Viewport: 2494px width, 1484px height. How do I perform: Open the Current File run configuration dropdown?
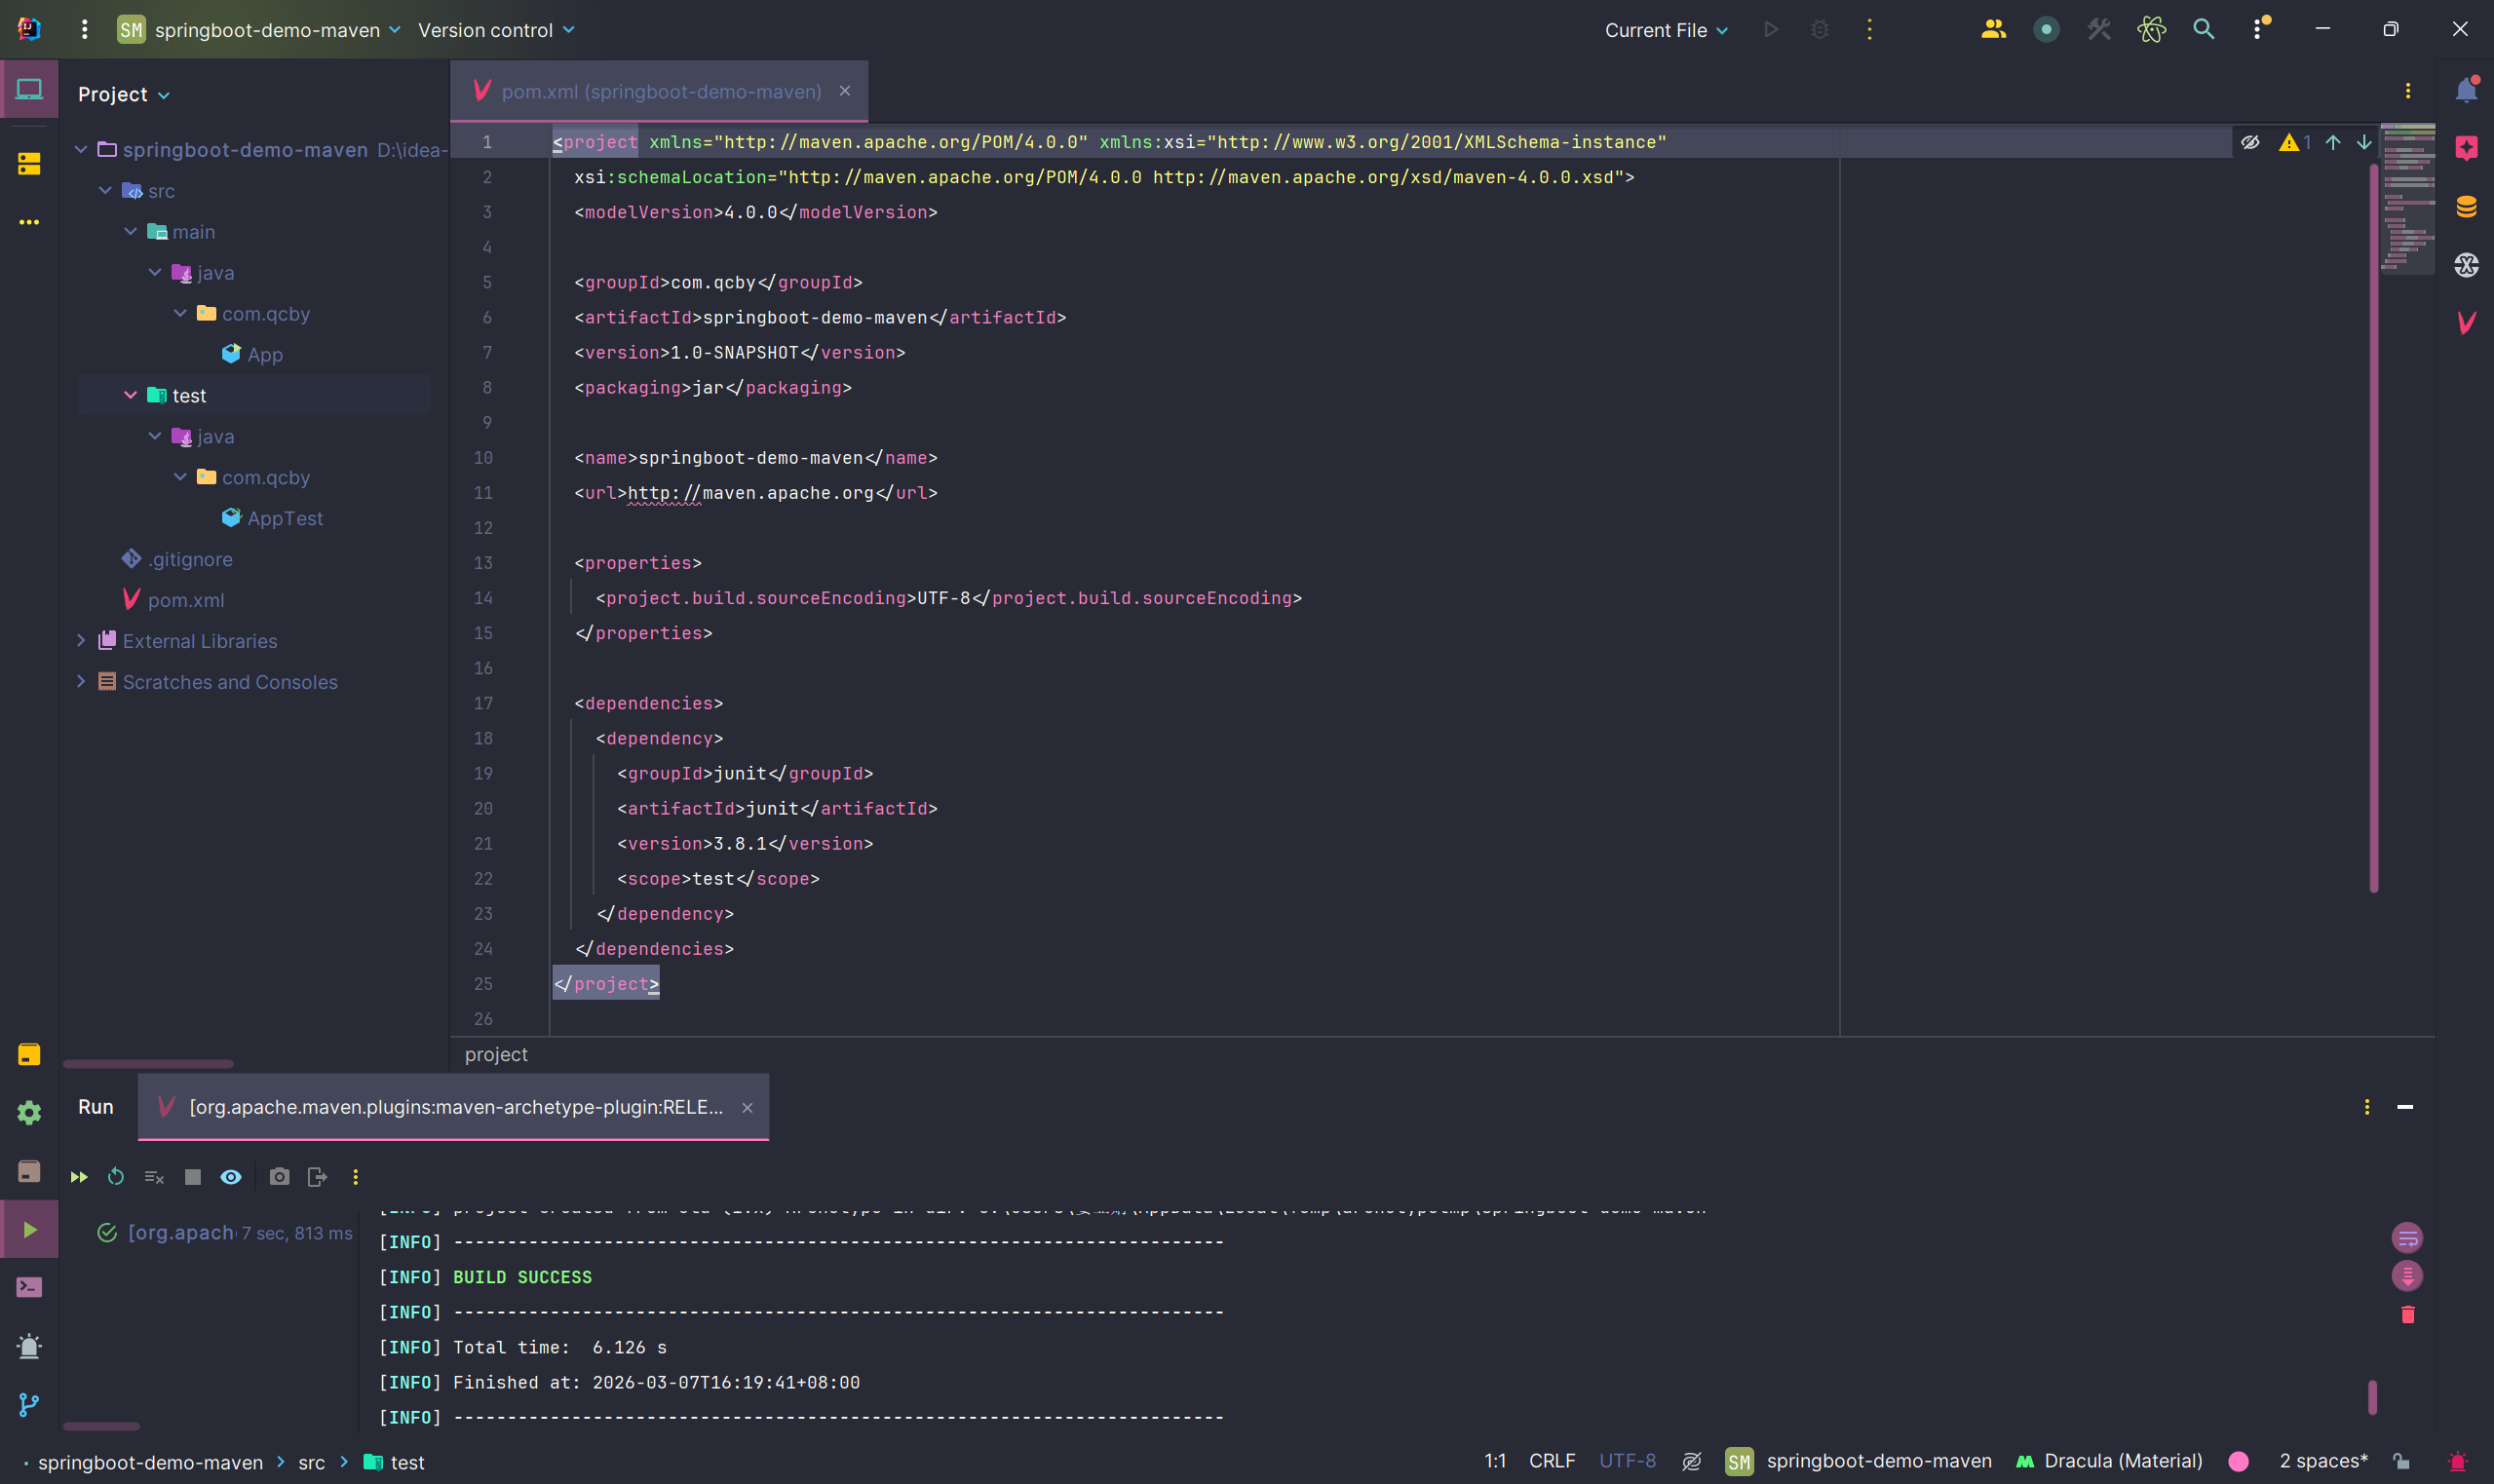coord(1665,30)
